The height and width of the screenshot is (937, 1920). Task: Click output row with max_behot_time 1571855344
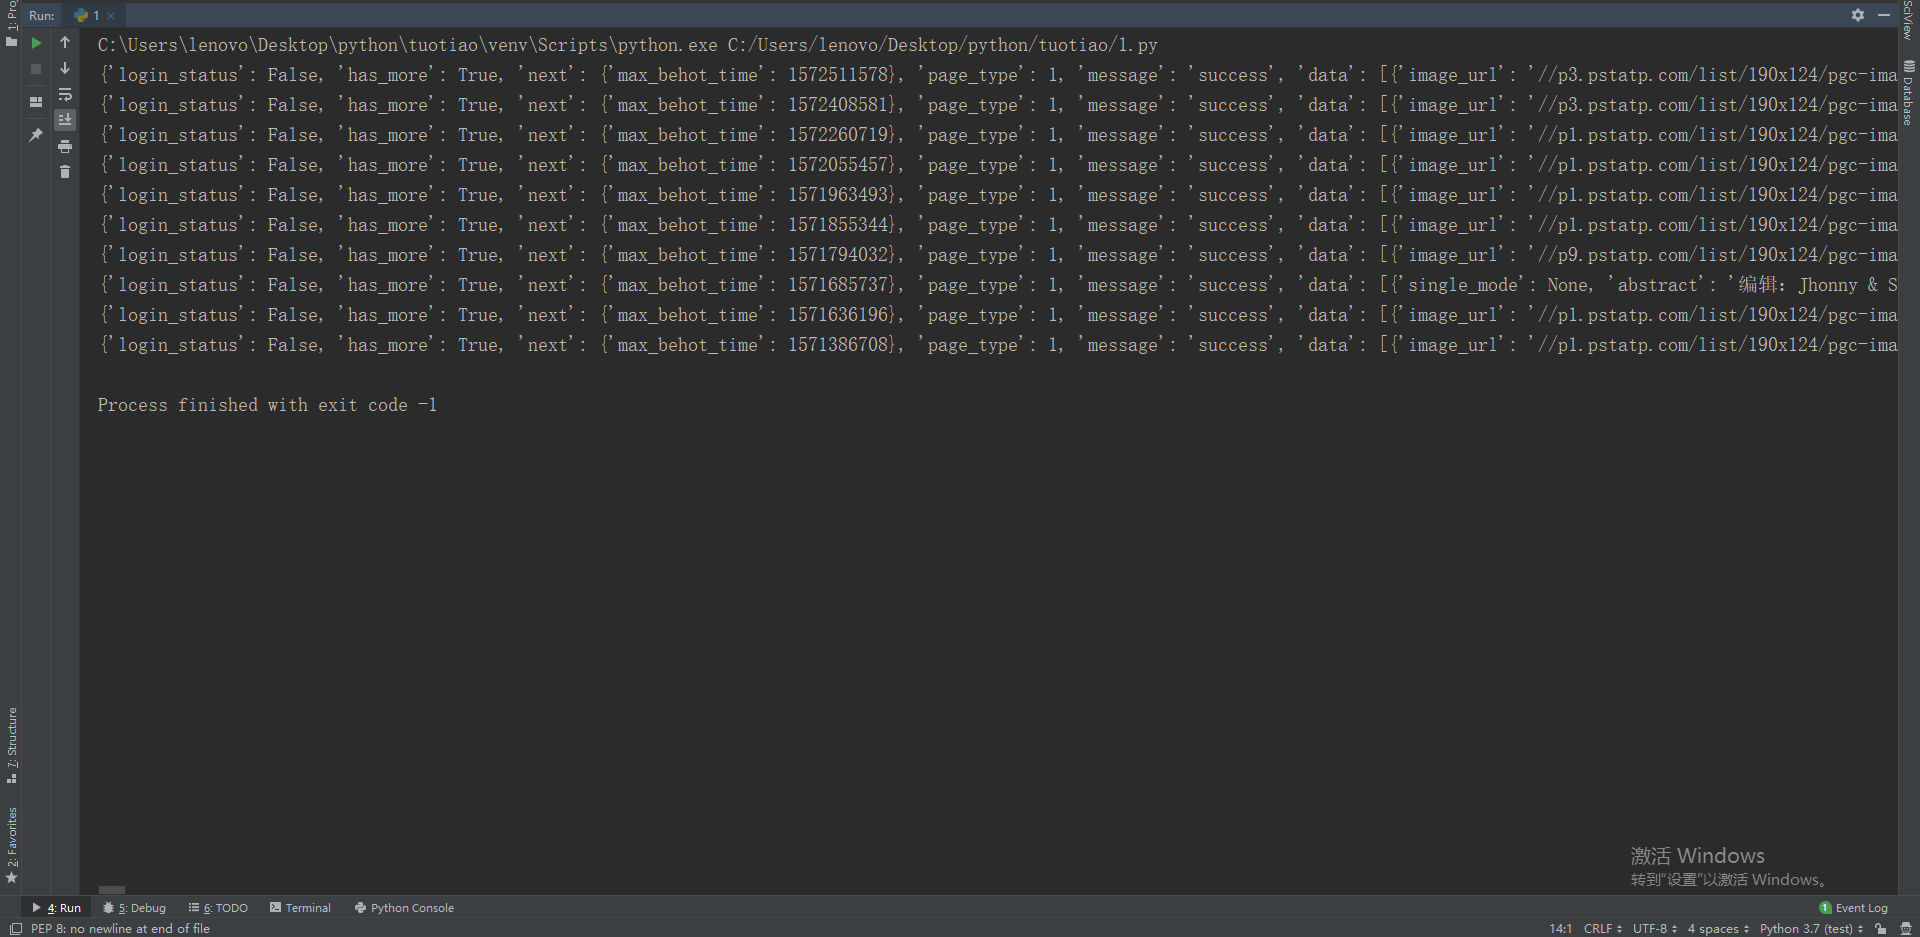997,225
